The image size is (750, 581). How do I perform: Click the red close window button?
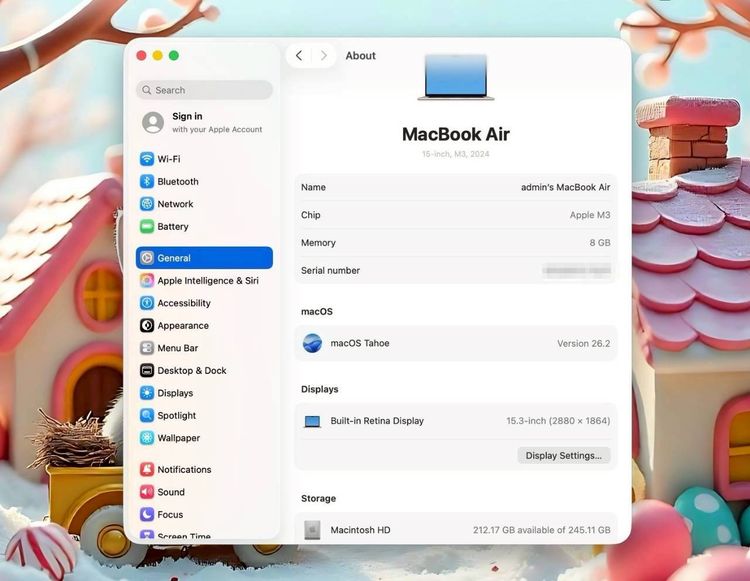click(141, 55)
